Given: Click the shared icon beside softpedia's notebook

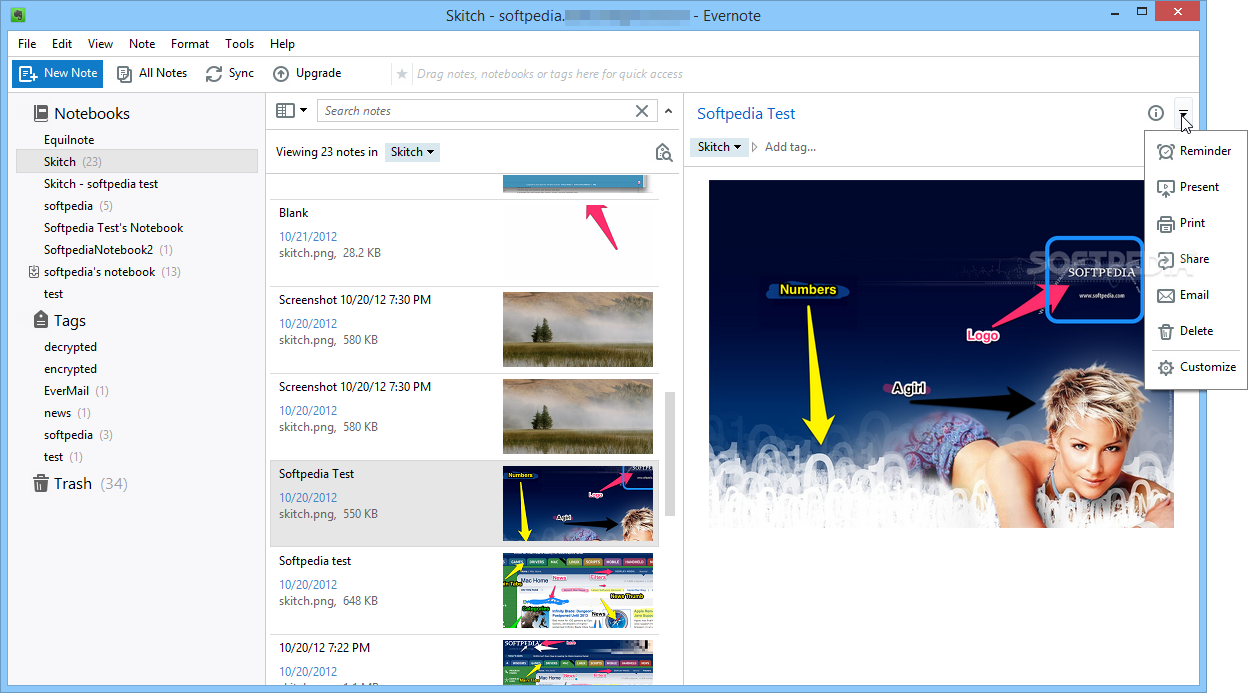Looking at the screenshot, I should 34,272.
